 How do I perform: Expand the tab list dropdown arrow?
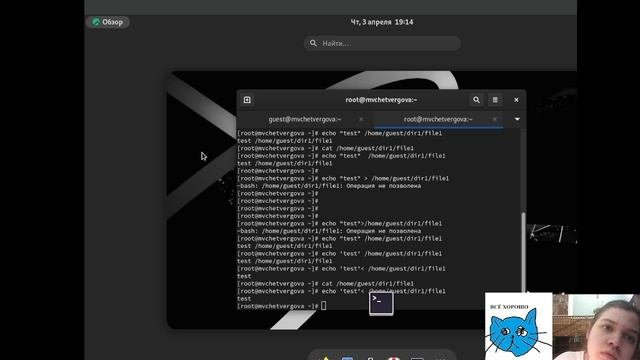click(x=517, y=119)
